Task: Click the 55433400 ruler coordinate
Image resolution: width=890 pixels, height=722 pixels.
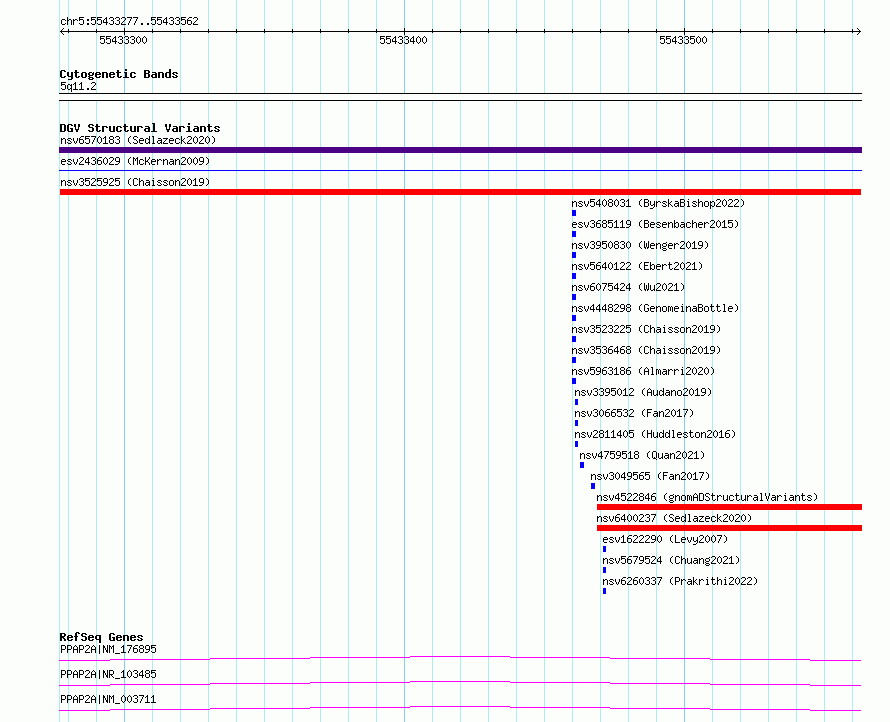Action: (403, 40)
